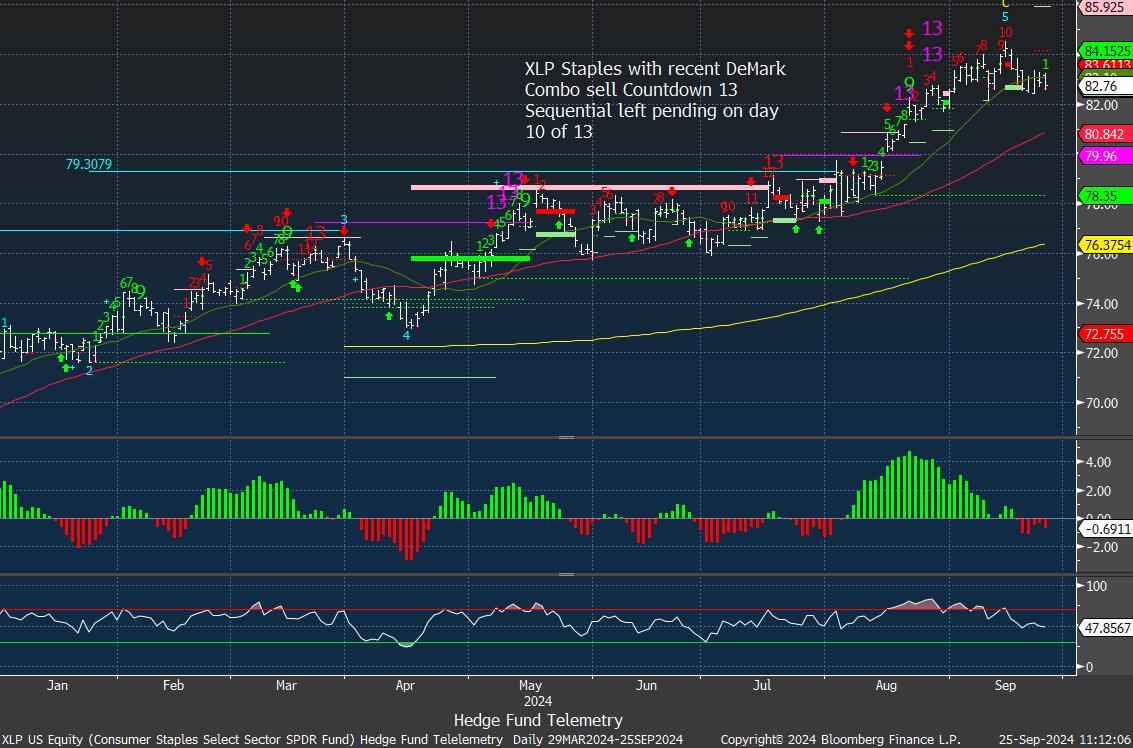This screenshot has width=1133, height=748.
Task: Click the cyan wave 4 label at April low
Action: (x=407, y=335)
